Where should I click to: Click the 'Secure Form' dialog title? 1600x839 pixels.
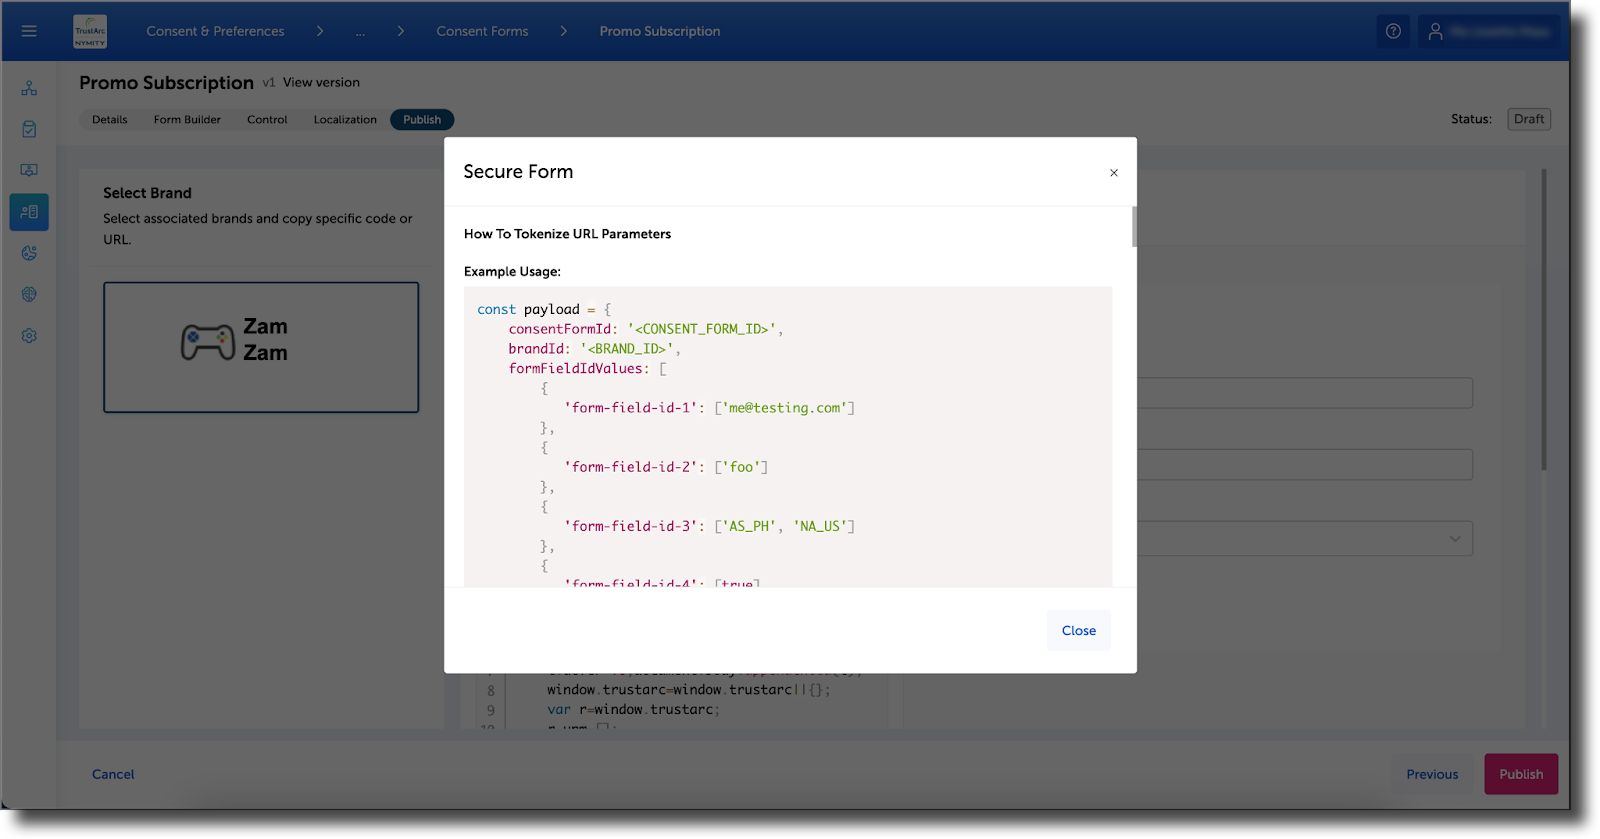tap(518, 172)
